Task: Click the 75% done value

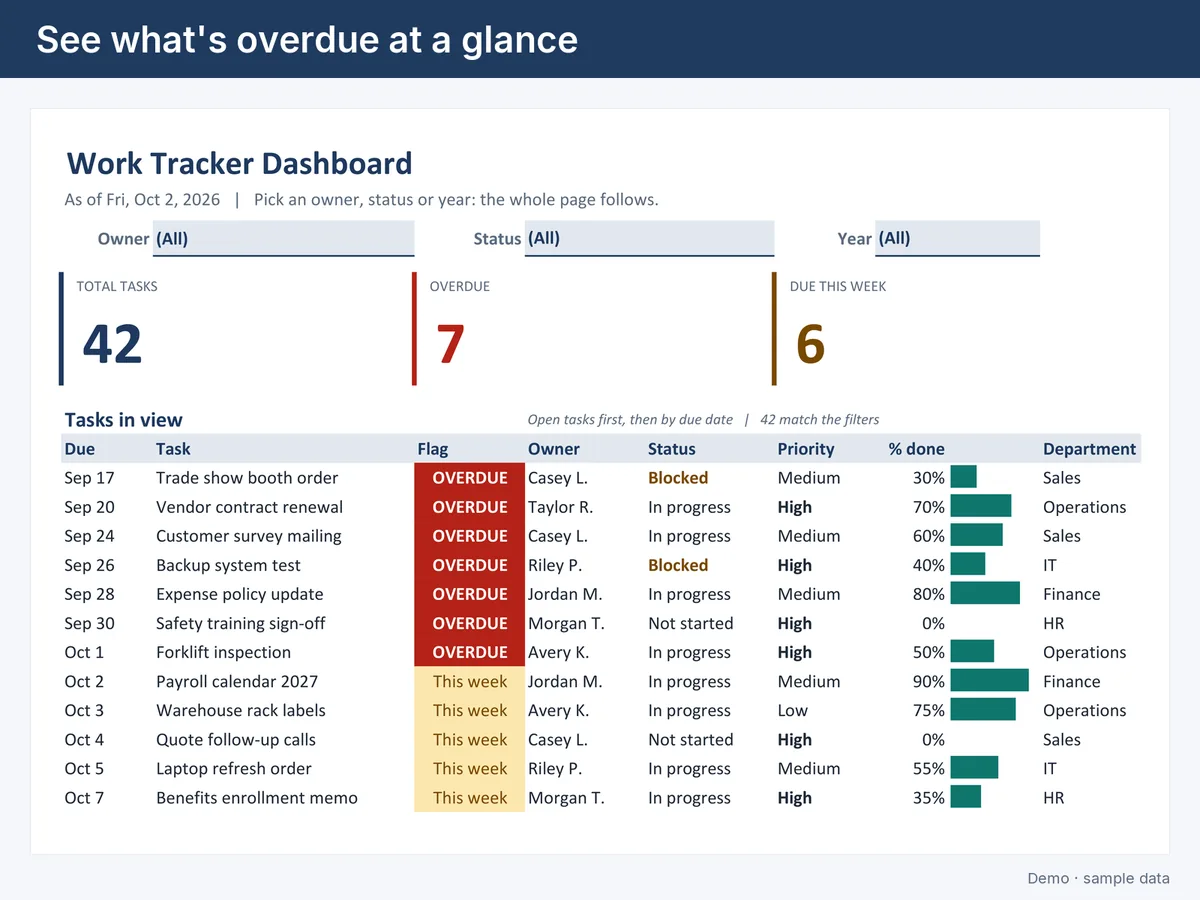Action: [x=929, y=710]
